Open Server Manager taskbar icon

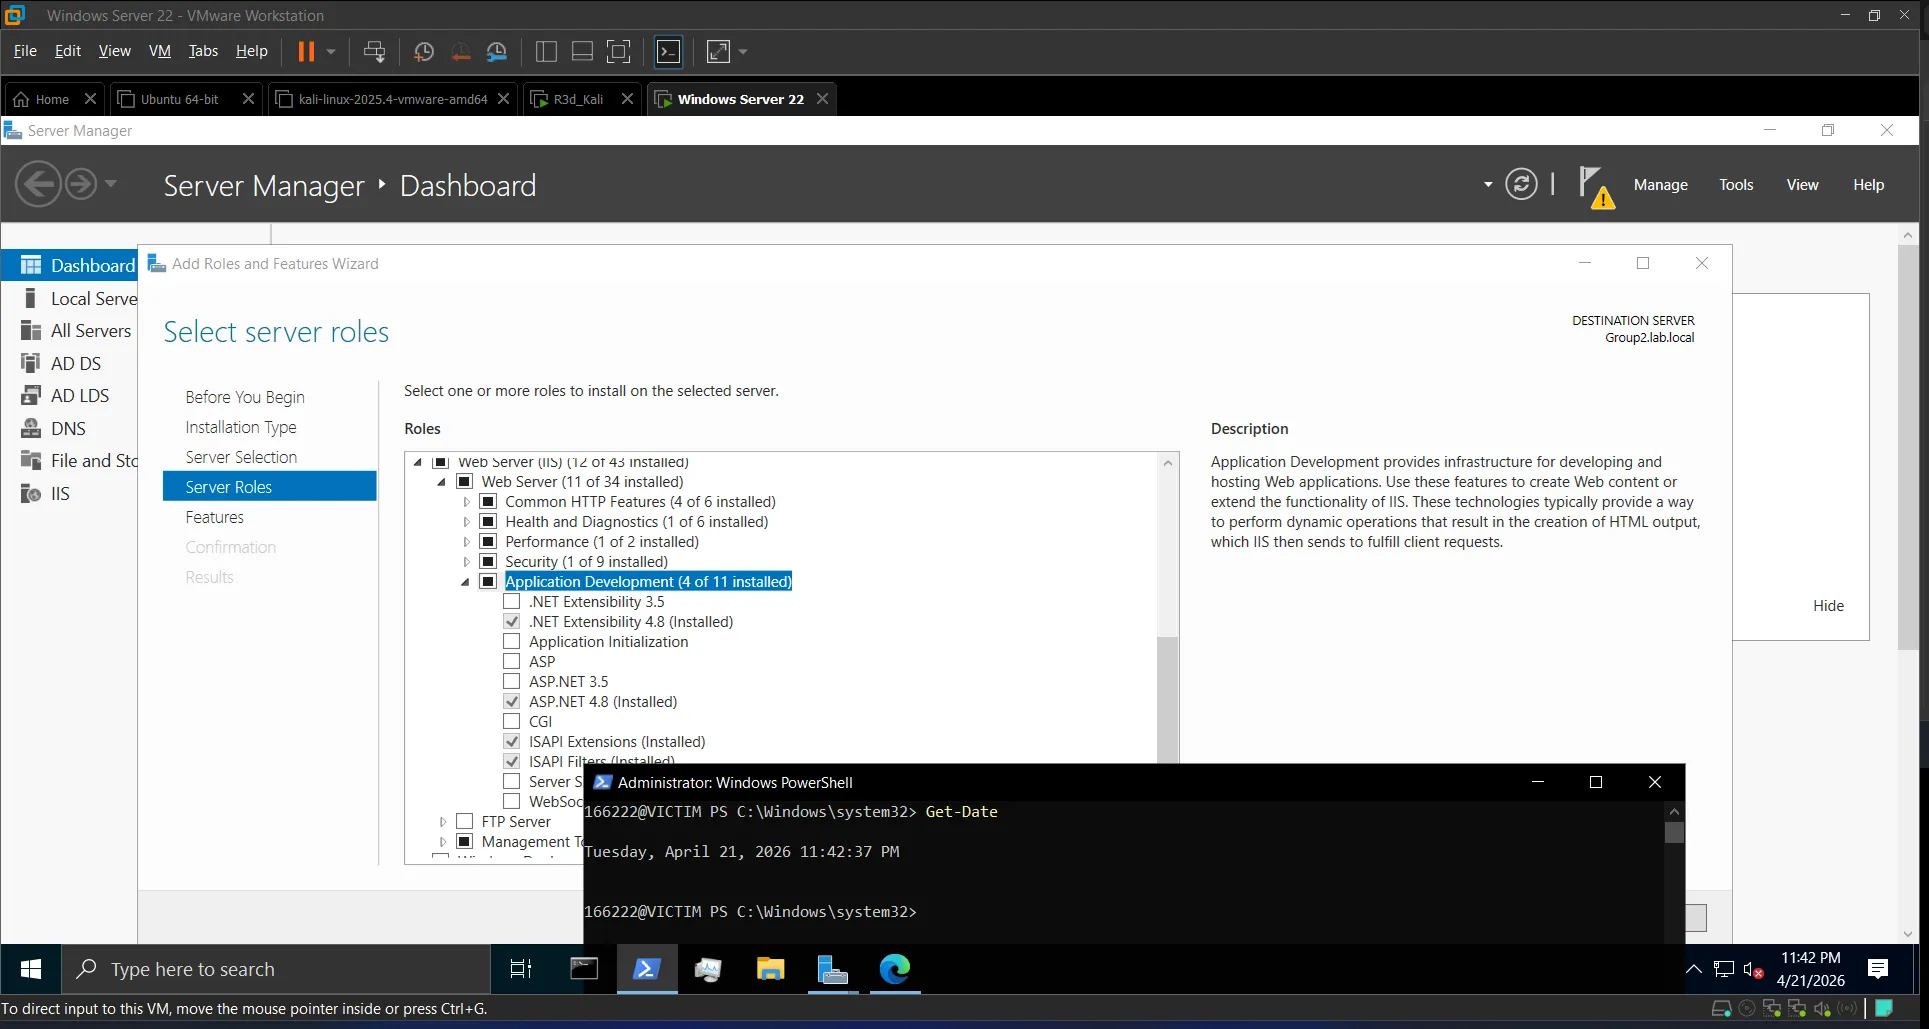tap(833, 969)
